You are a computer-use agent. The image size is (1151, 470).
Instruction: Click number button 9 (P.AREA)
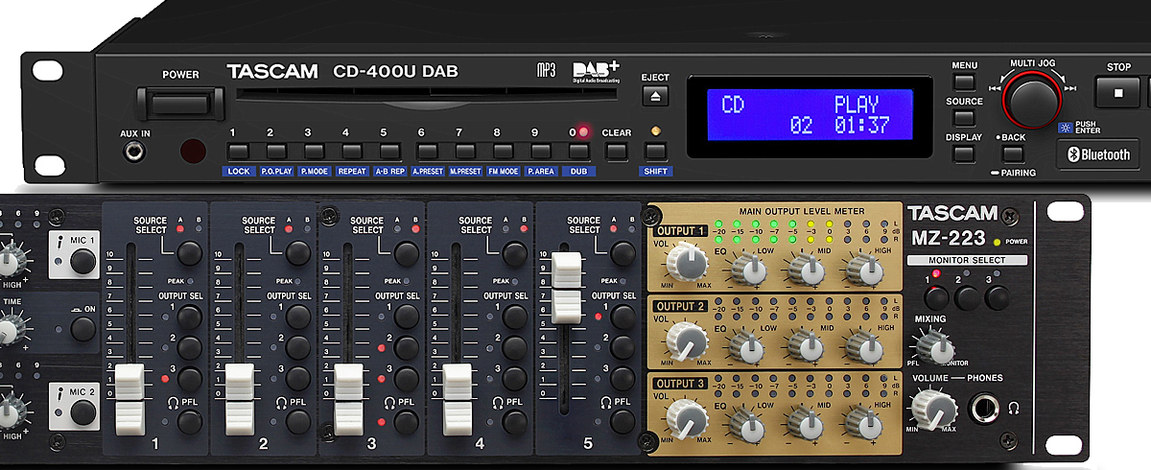pos(541,152)
